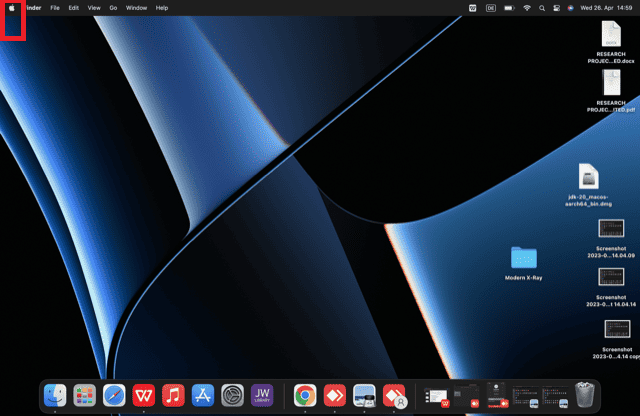Show battery status dropdown
640x416 pixels.
pyautogui.click(x=509, y=7)
